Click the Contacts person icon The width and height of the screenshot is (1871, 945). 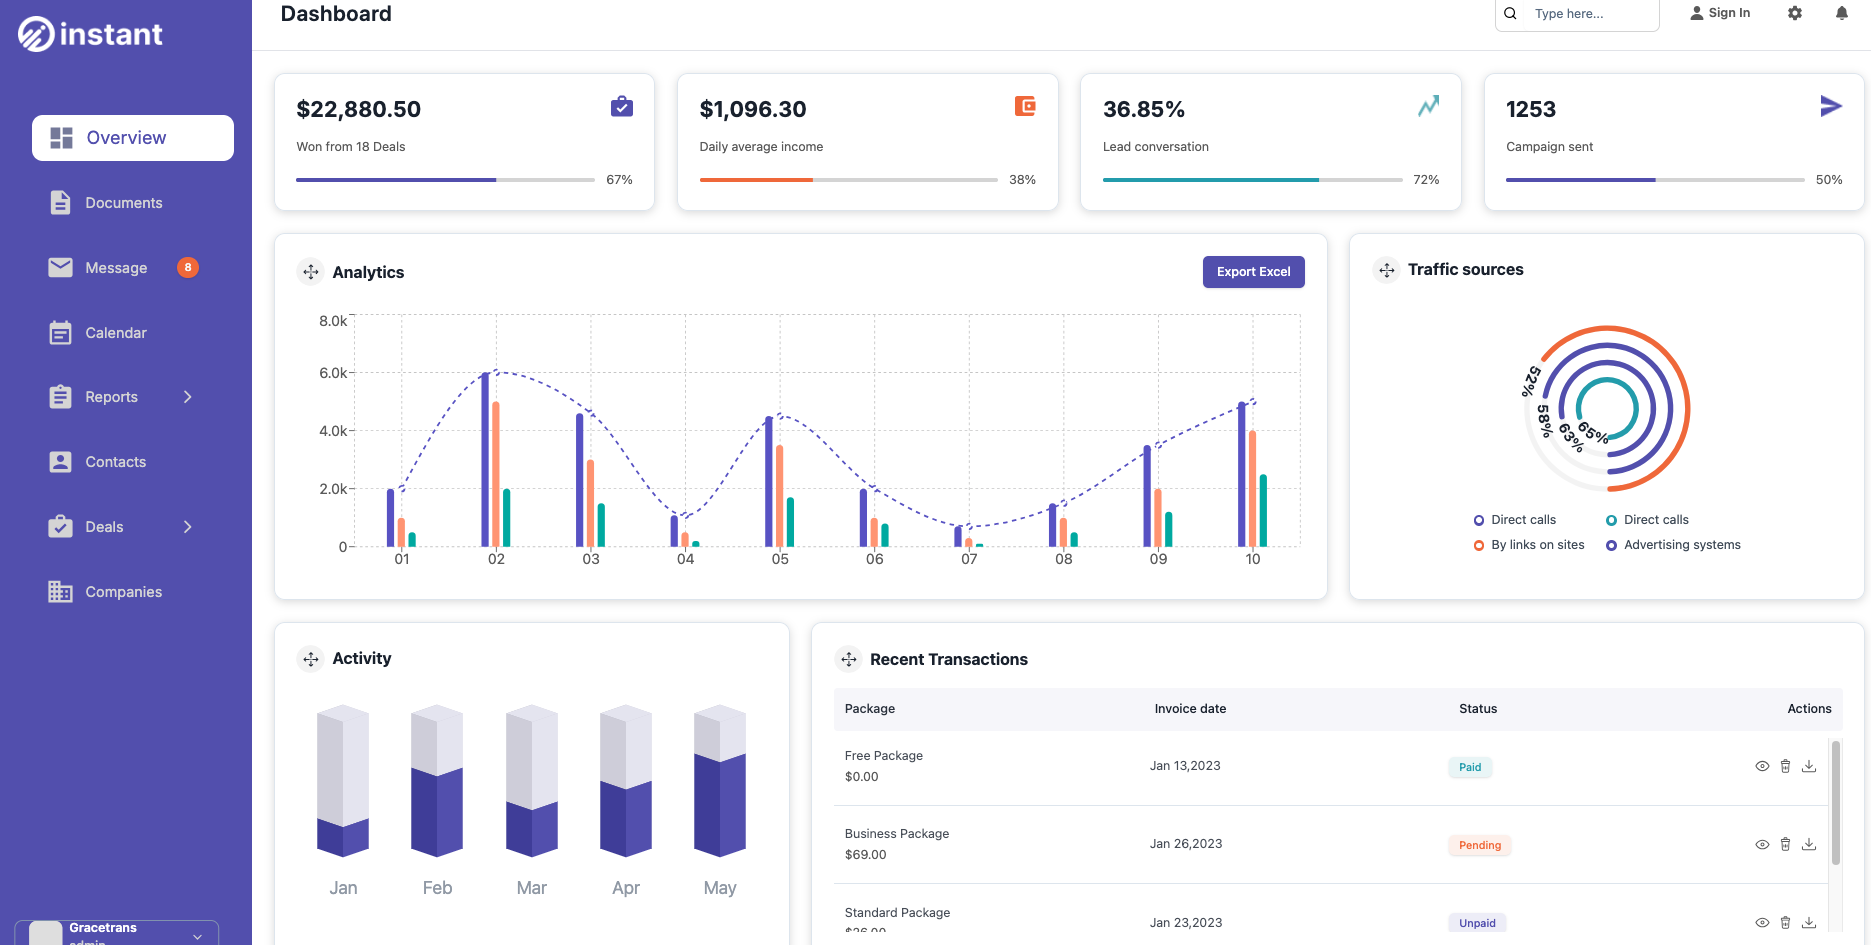(x=61, y=462)
